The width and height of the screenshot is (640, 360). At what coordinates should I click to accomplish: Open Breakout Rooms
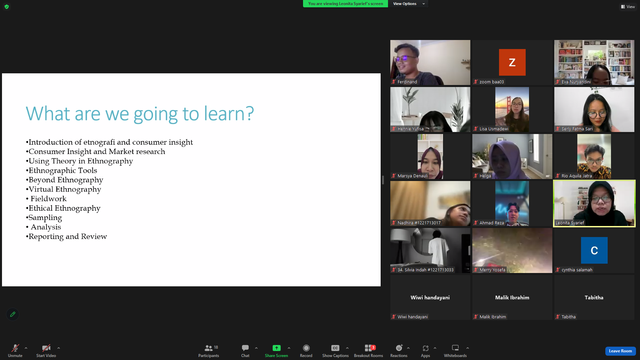tap(369, 350)
